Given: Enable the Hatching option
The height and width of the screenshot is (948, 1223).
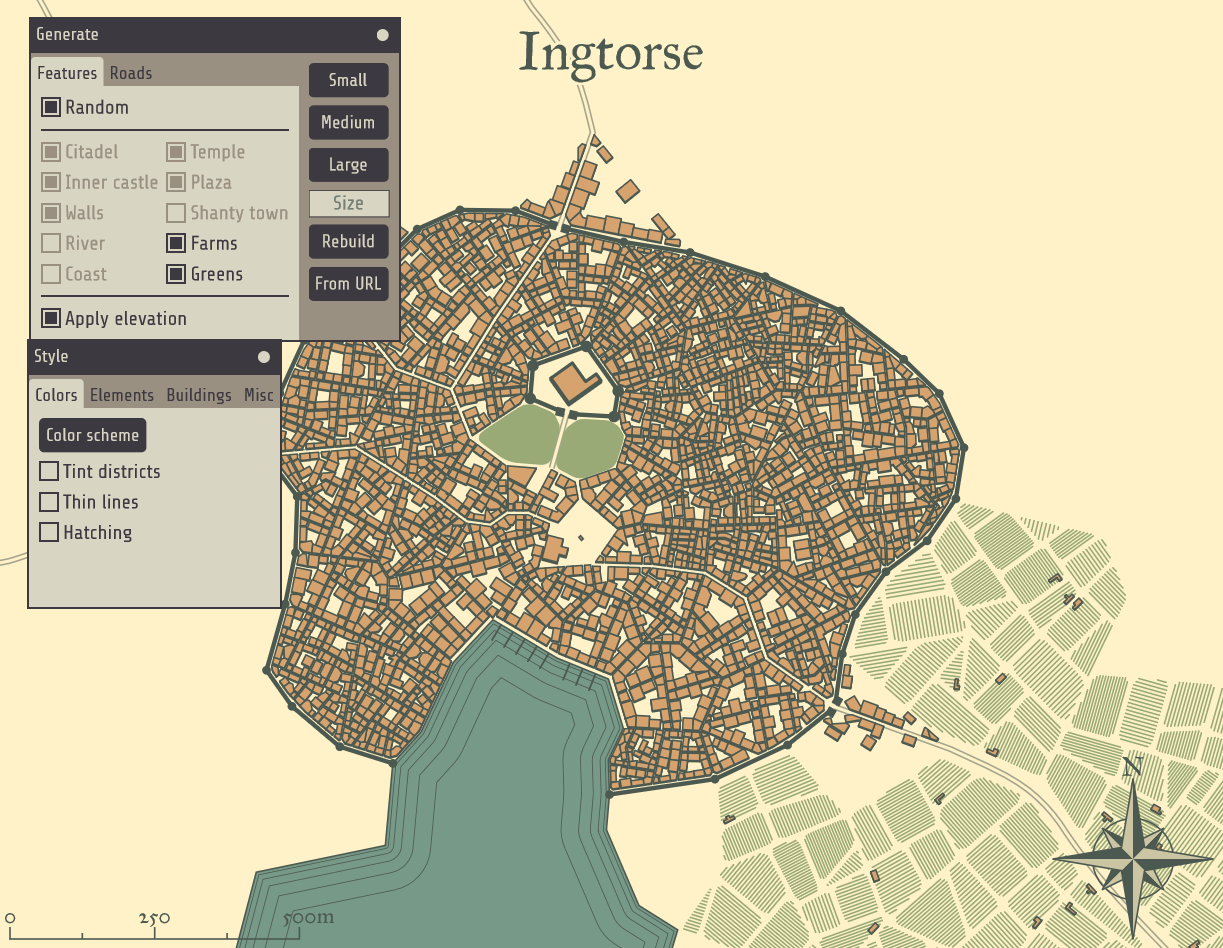Looking at the screenshot, I should (49, 532).
